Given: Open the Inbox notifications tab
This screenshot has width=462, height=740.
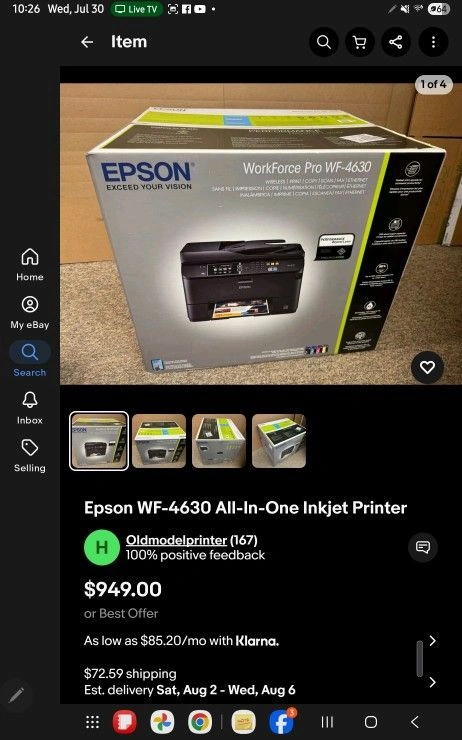Looking at the screenshot, I should point(30,408).
